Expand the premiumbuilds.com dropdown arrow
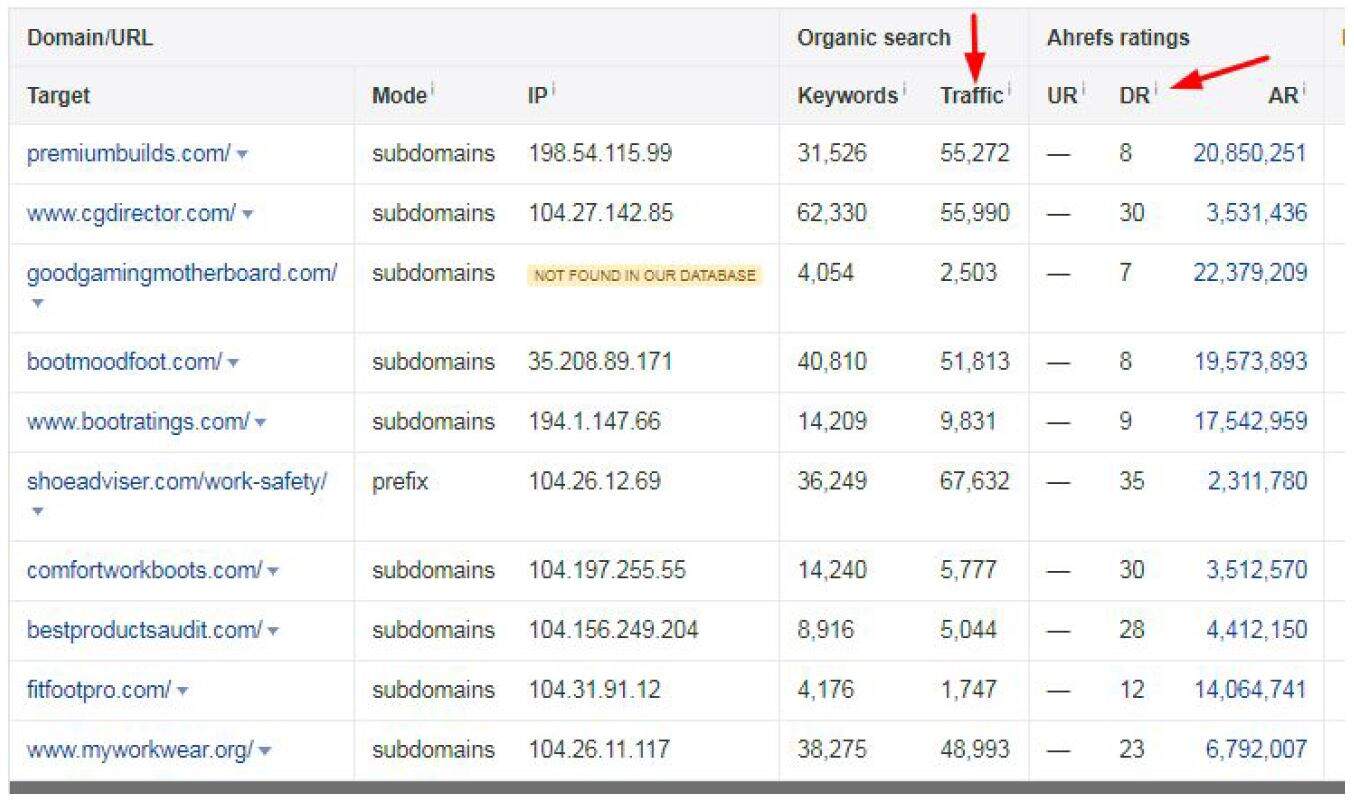Viewport: 1354px width, 802px height. pyautogui.click(x=243, y=155)
